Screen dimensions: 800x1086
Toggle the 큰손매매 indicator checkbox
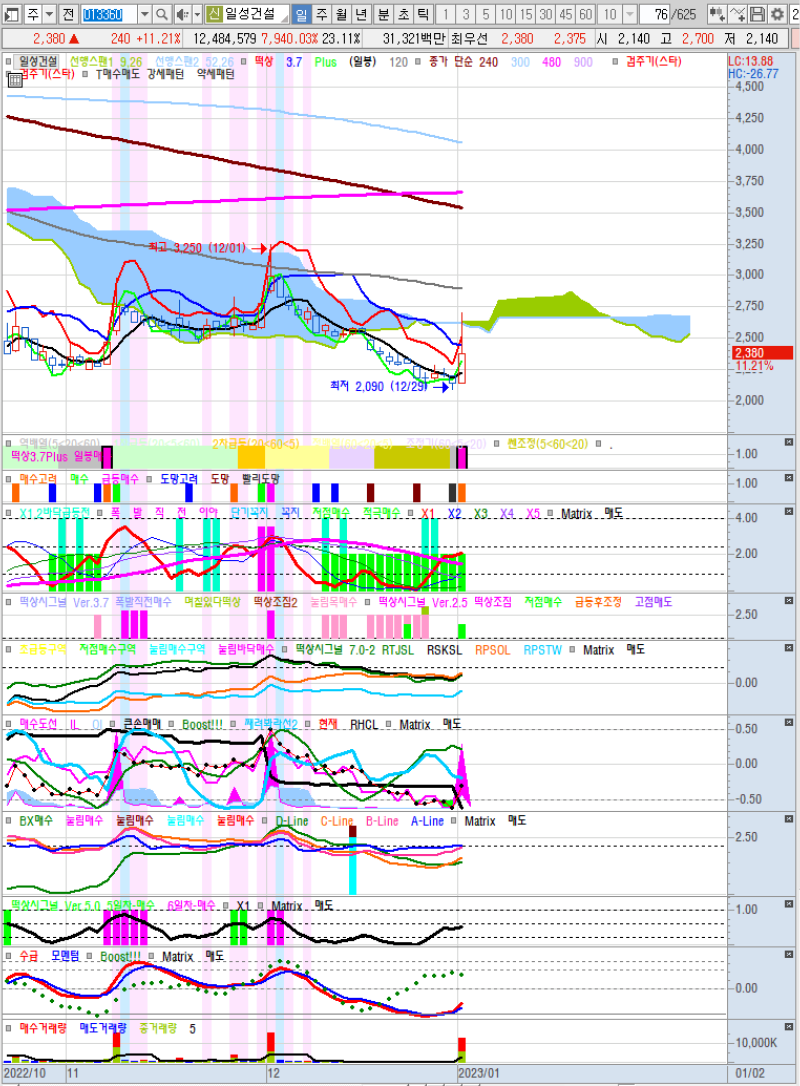(112, 724)
